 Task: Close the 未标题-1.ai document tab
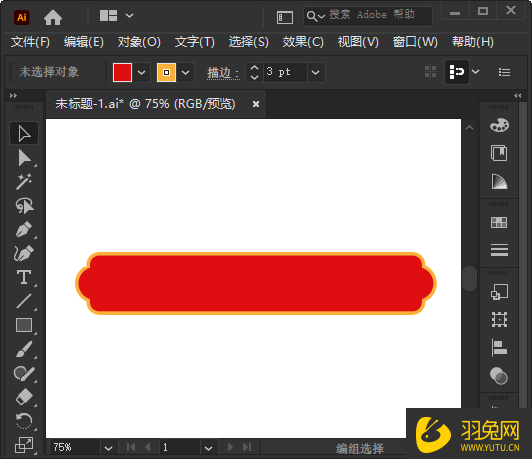coord(256,104)
